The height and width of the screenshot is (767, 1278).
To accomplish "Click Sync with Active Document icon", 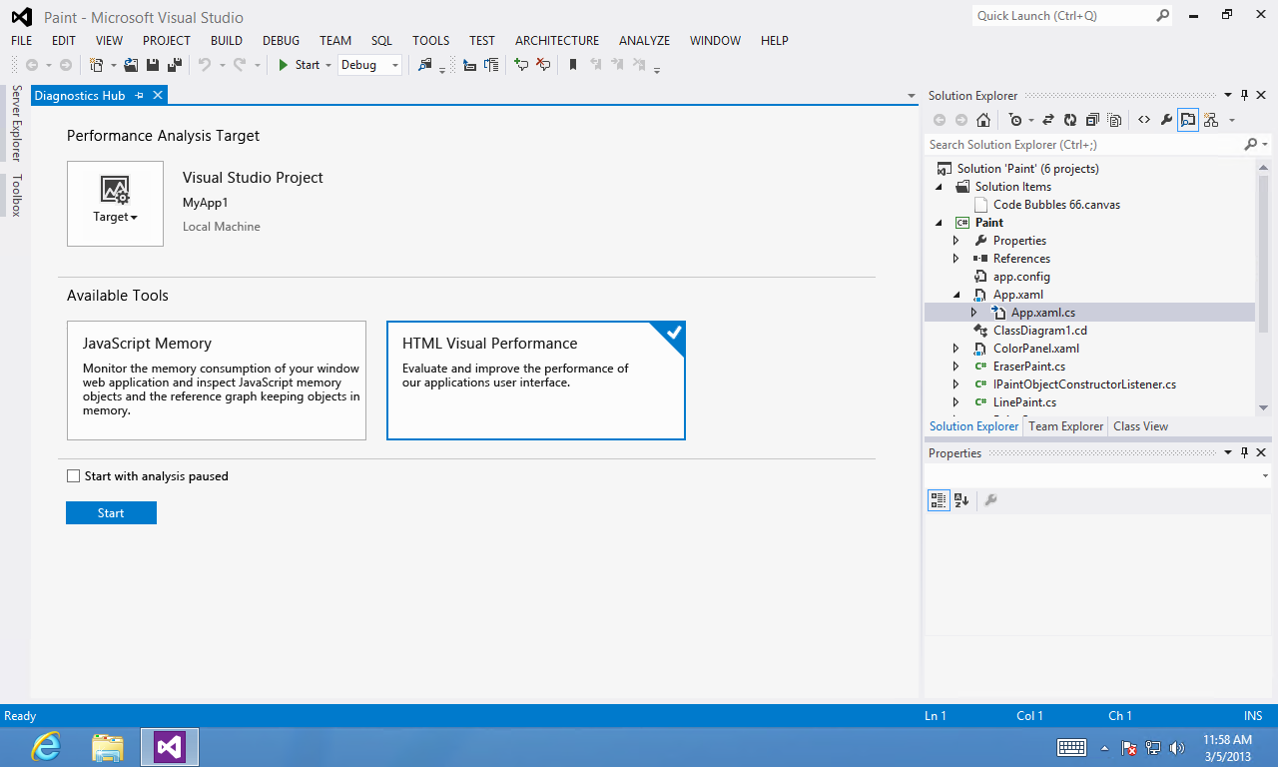I will [1048, 120].
